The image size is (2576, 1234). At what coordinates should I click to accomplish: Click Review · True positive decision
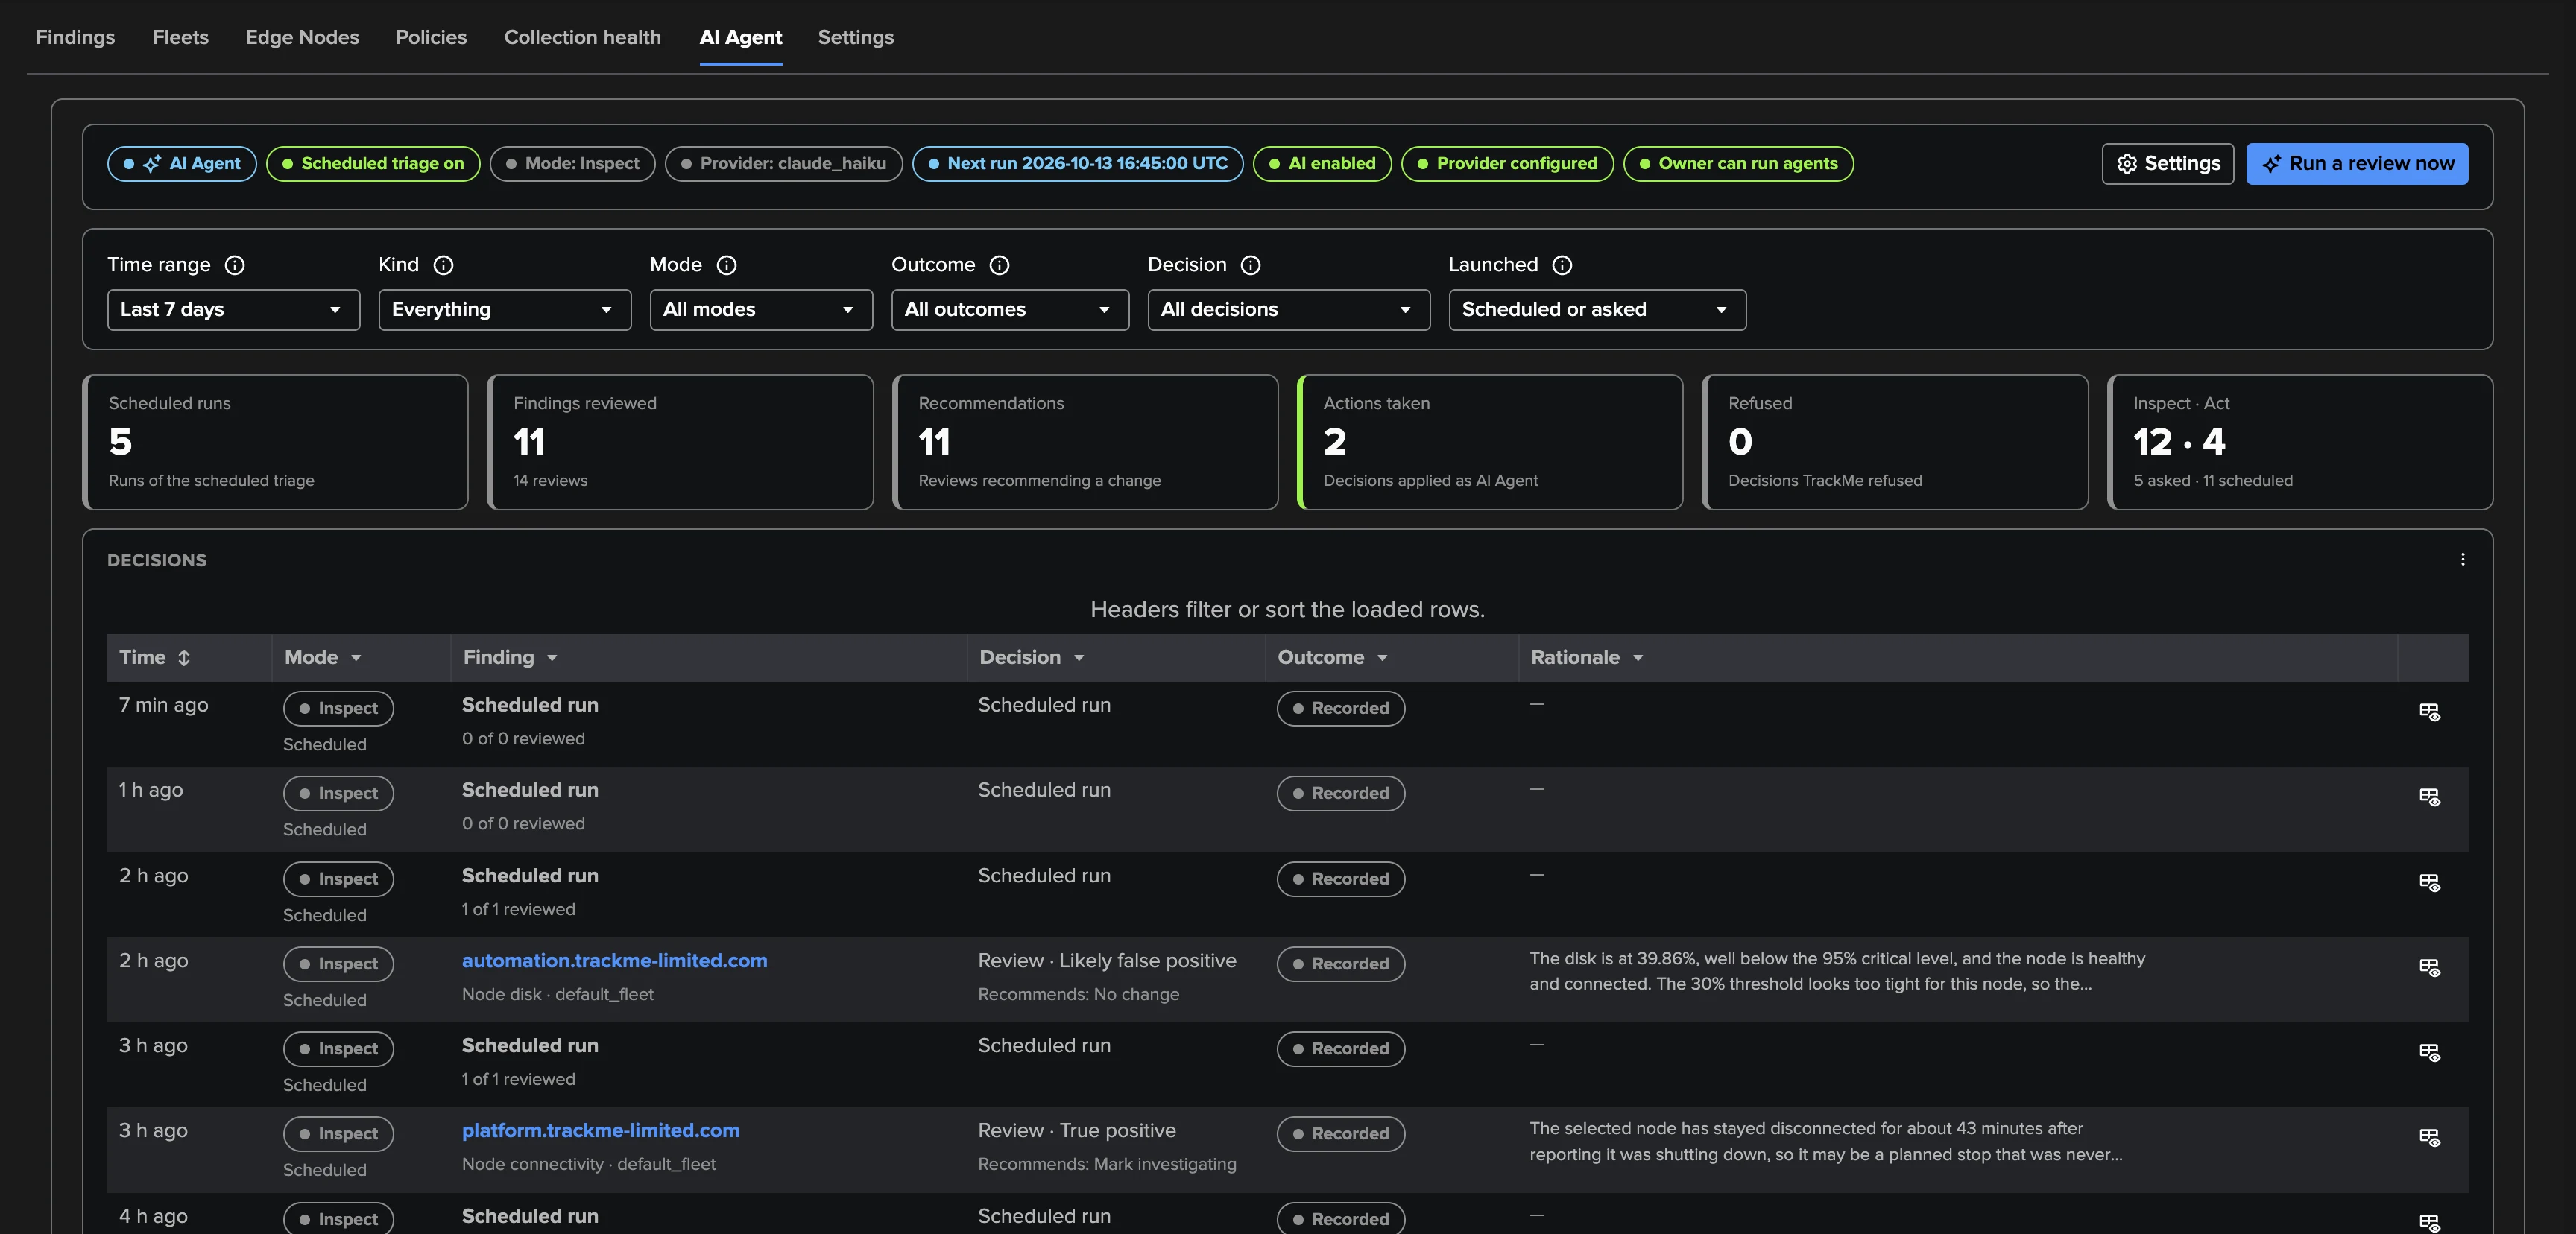pos(1077,1131)
